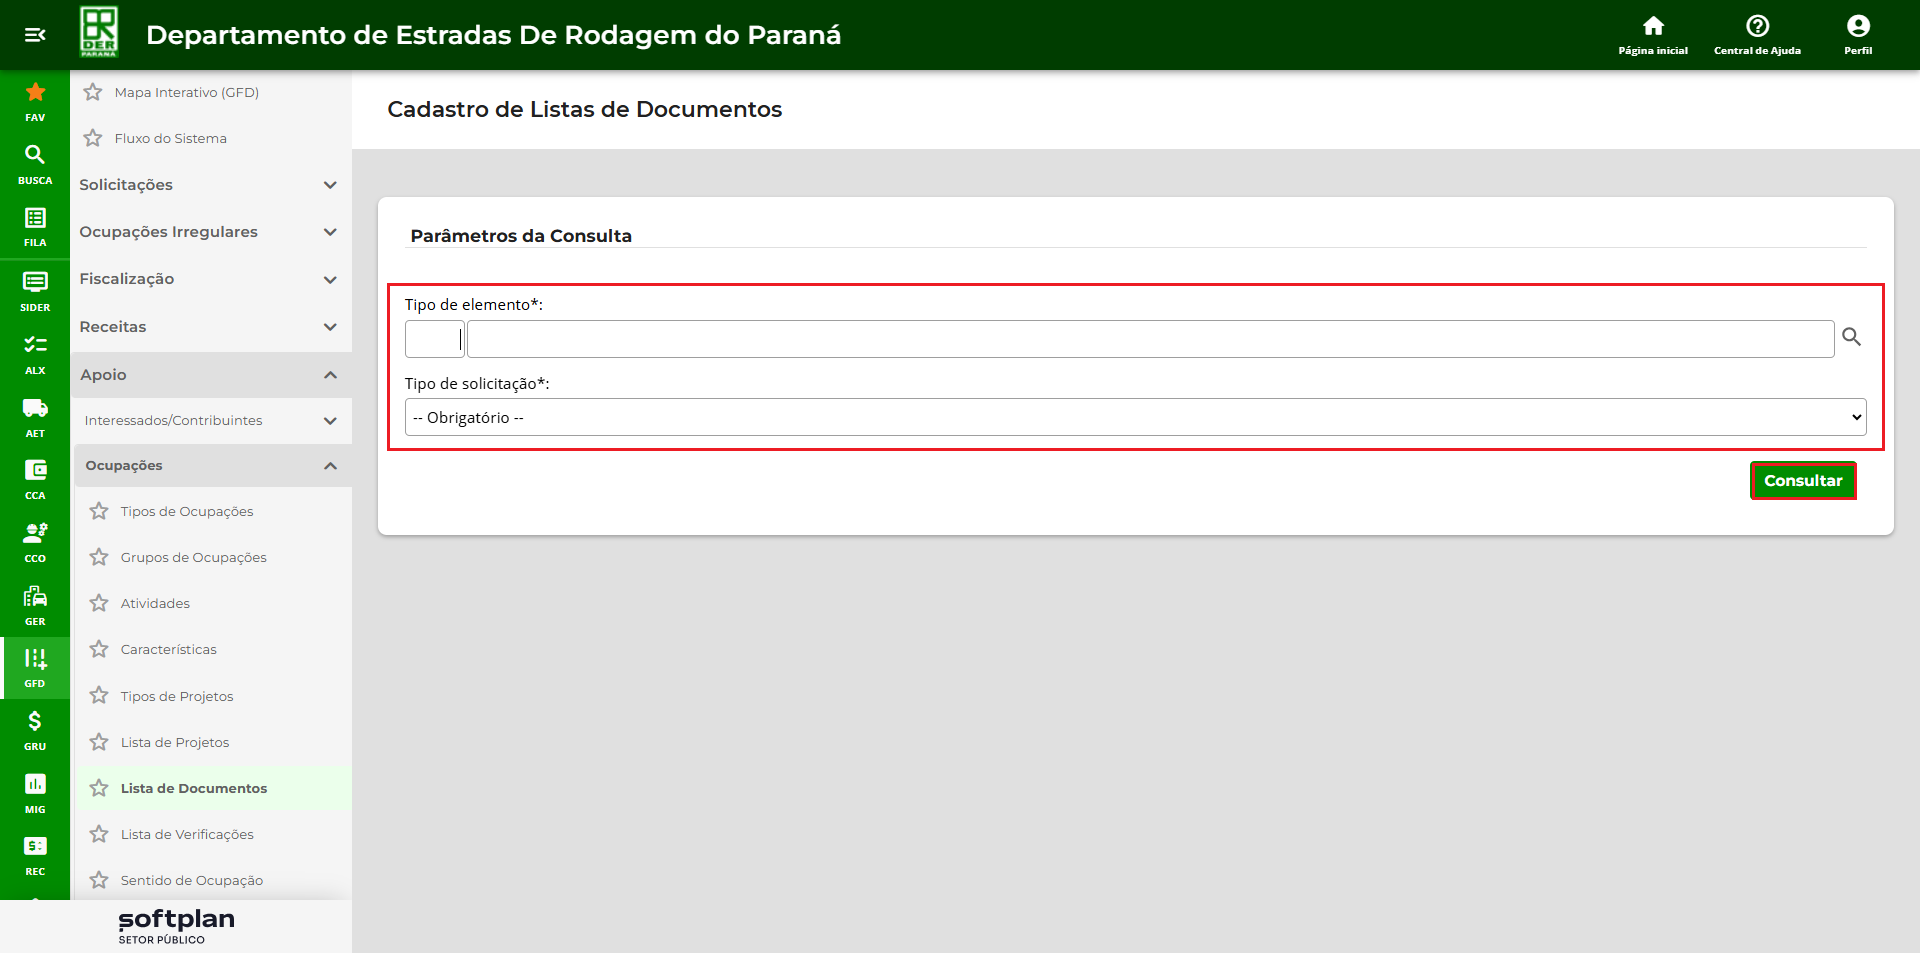Screen dimensions: 1920x953
Task: Click the magnifier next to Tipo de elemento
Action: pyautogui.click(x=1851, y=337)
